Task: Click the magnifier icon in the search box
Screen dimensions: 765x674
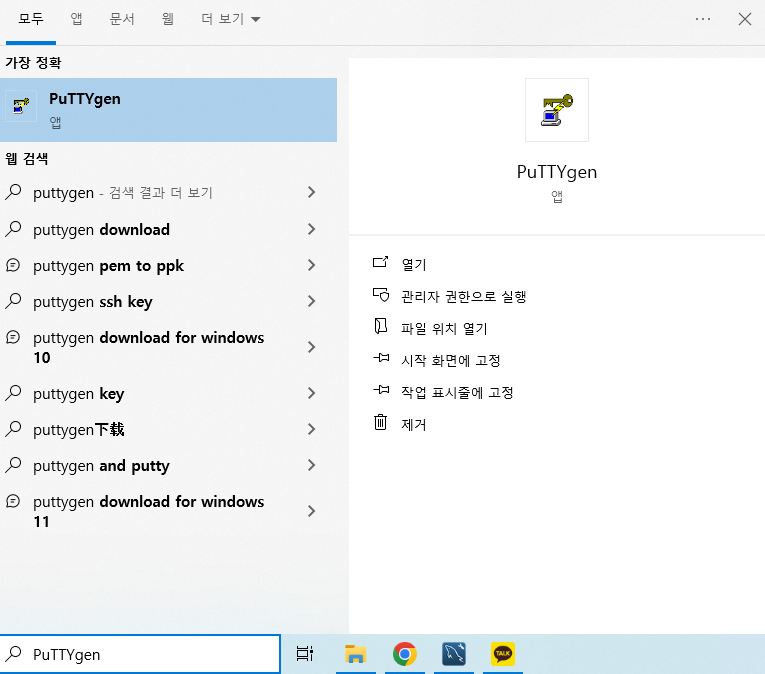Action: (14, 654)
